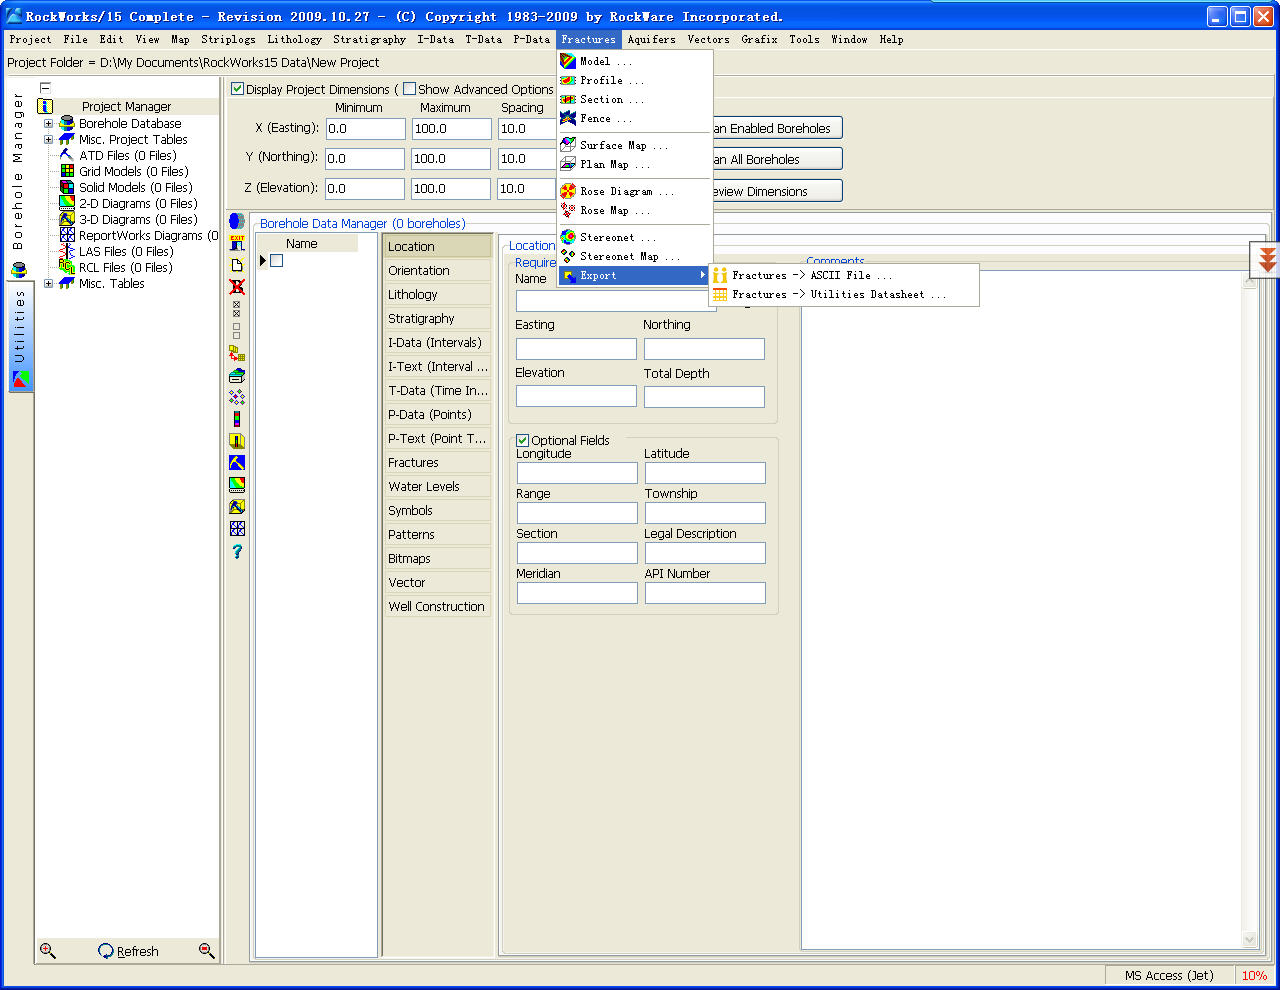This screenshot has width=1280, height=990.
Task: Select ATD Files in project tree
Action: pos(127,155)
